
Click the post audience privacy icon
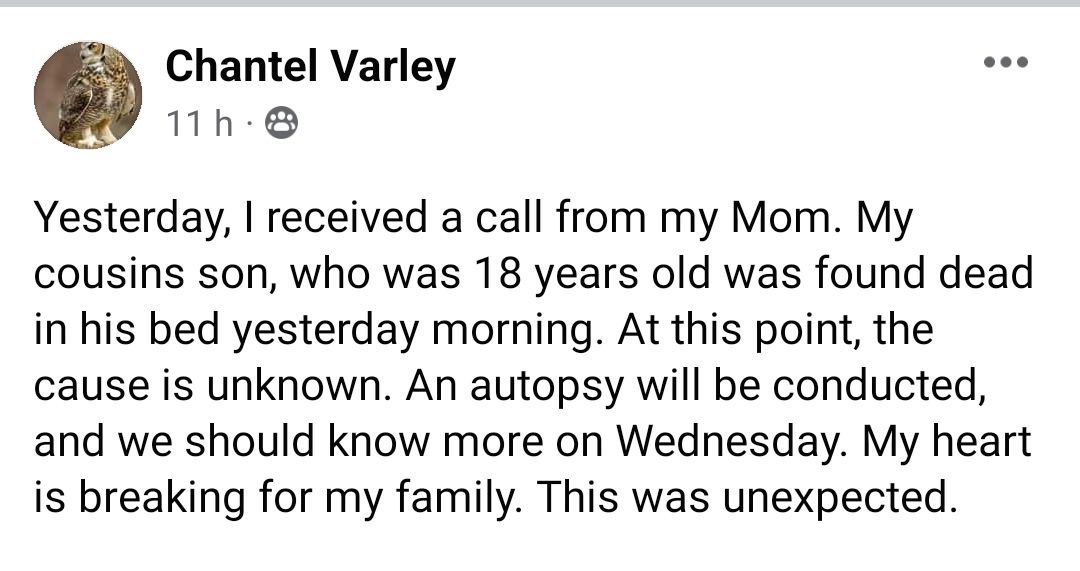(x=281, y=124)
